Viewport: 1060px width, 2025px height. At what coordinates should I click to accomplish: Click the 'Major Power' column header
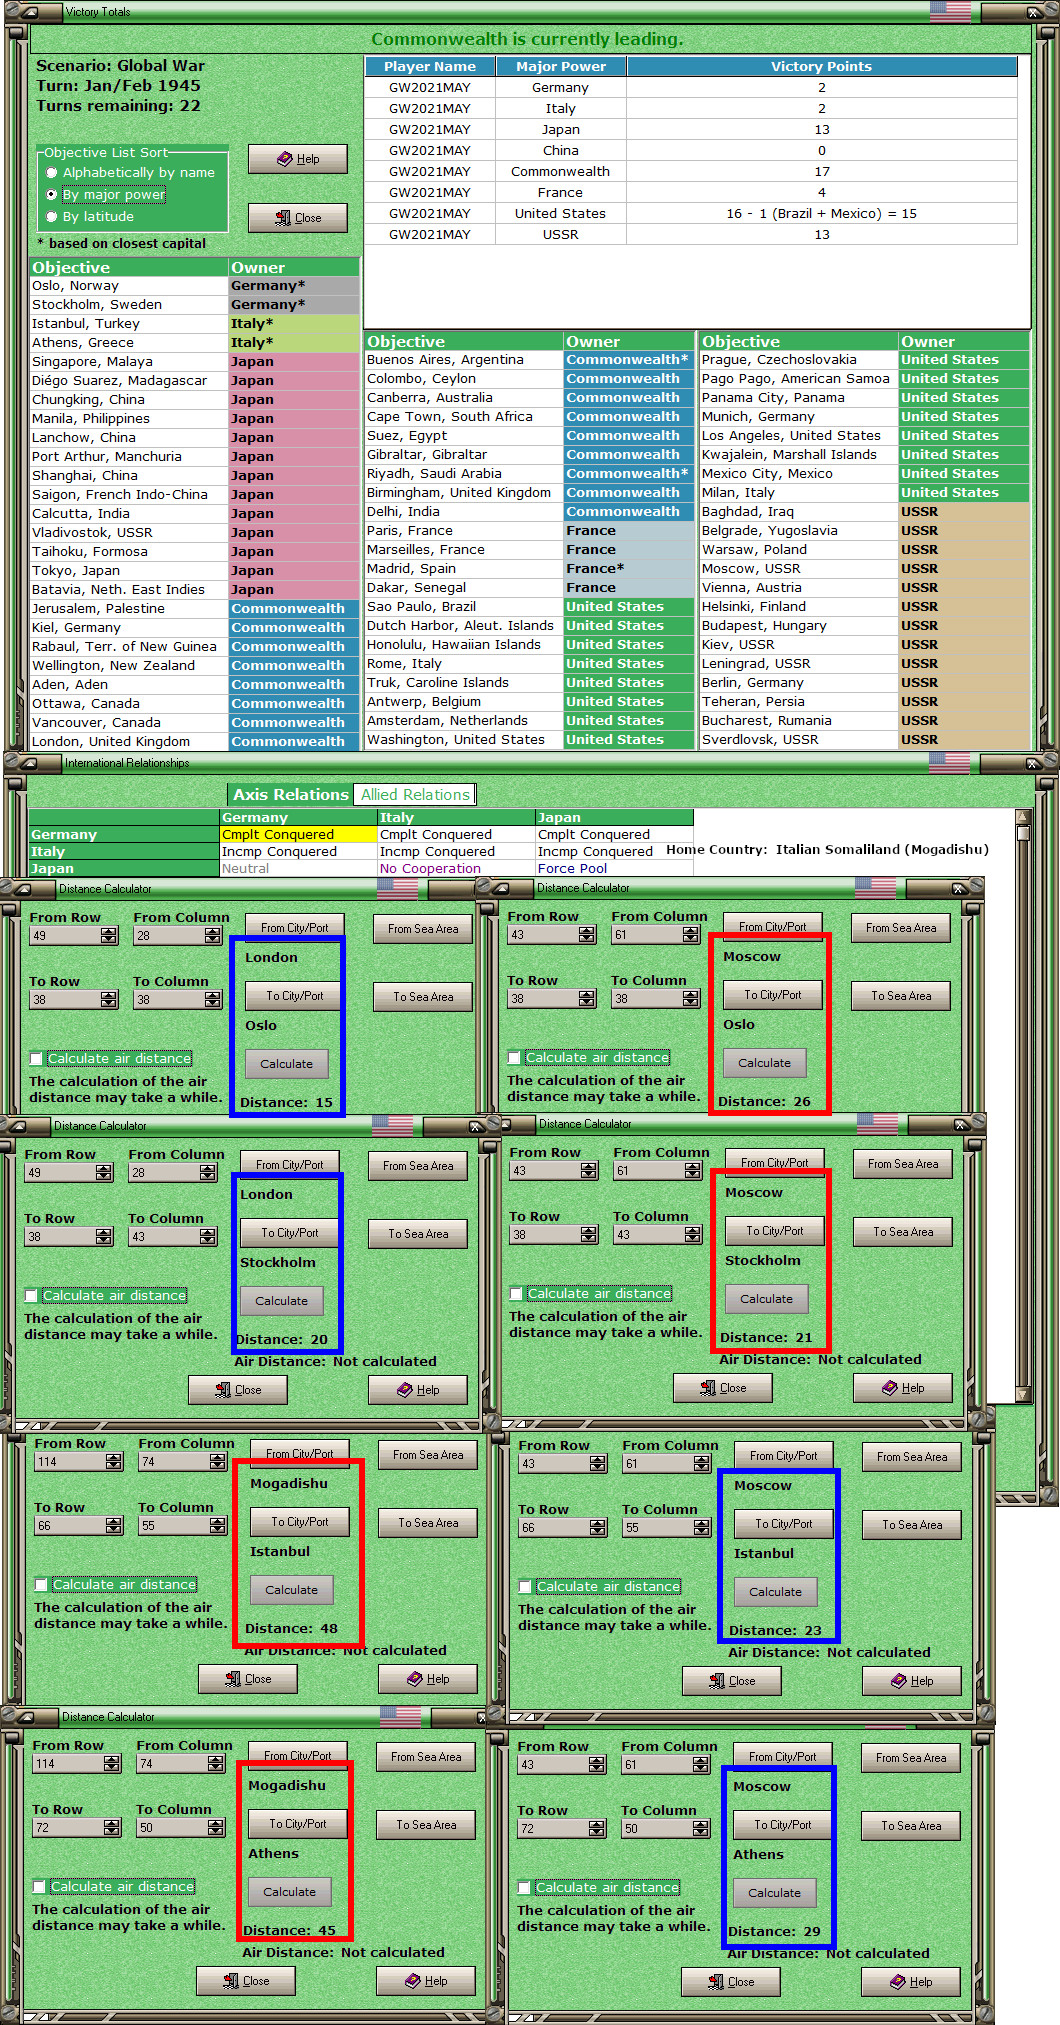(561, 67)
